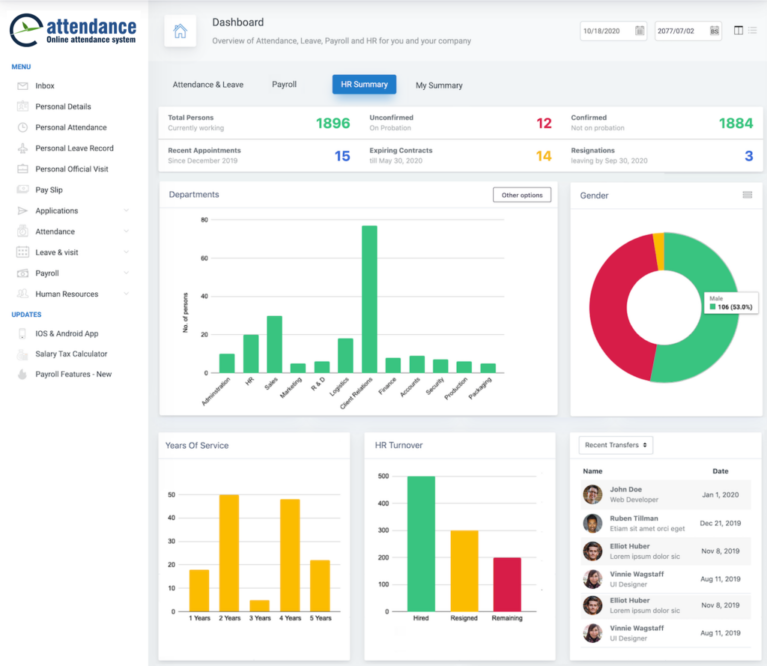The image size is (767, 666).
Task: Click Ruben Tillman's avatar
Action: (592, 523)
